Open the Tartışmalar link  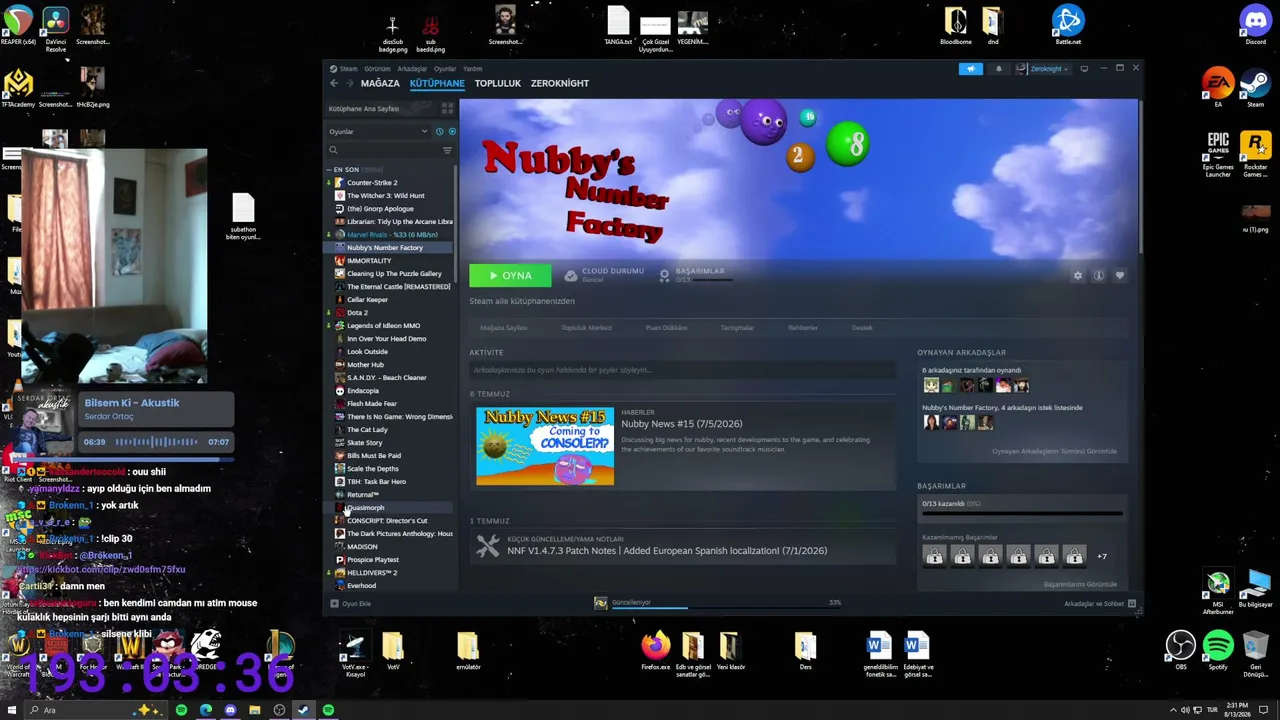click(x=738, y=328)
